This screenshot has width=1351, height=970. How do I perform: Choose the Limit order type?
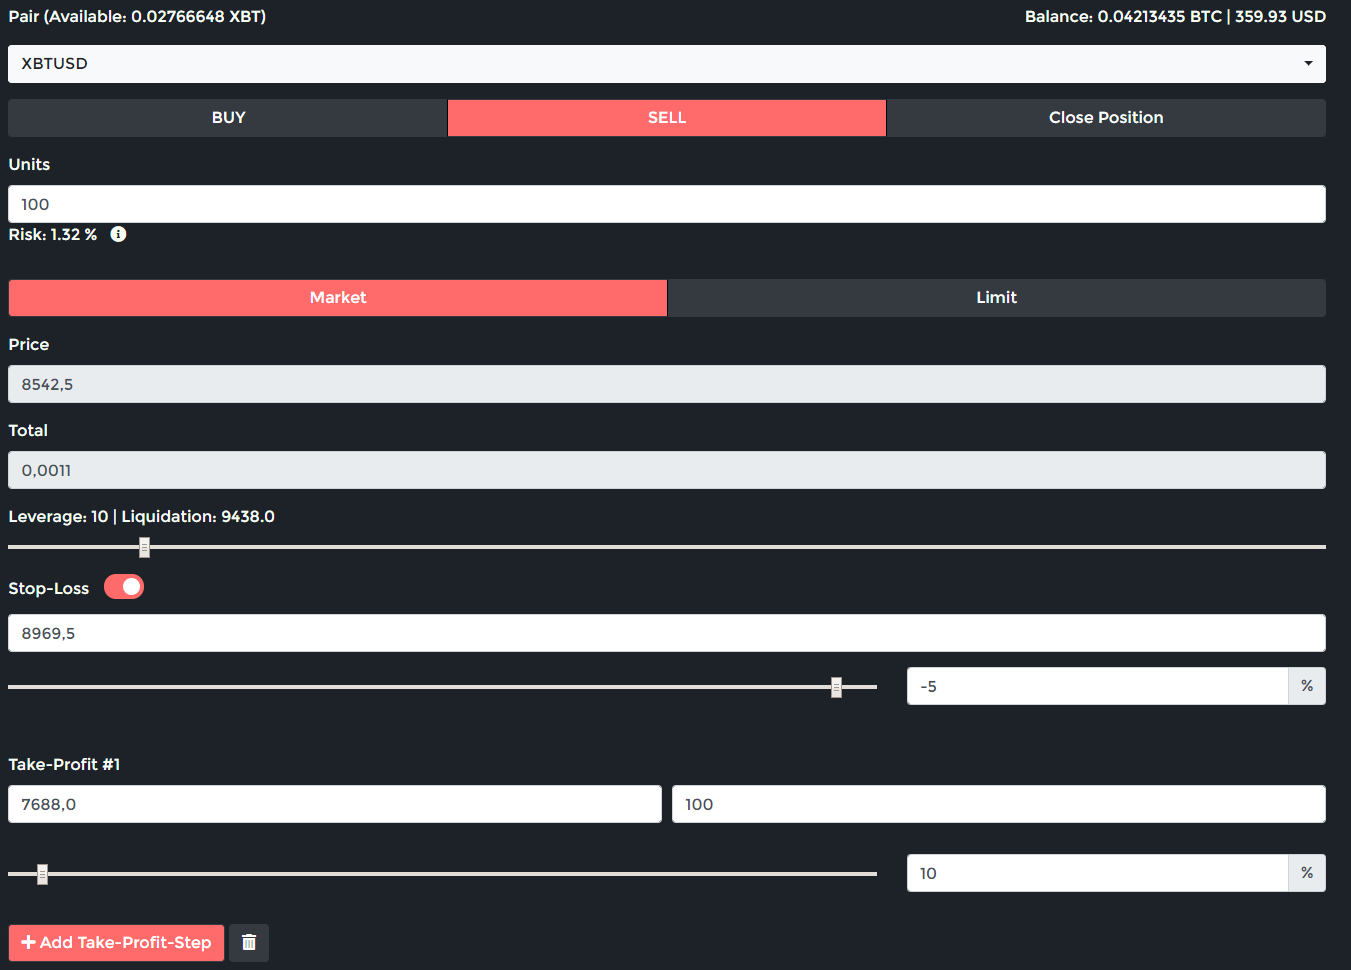point(996,298)
